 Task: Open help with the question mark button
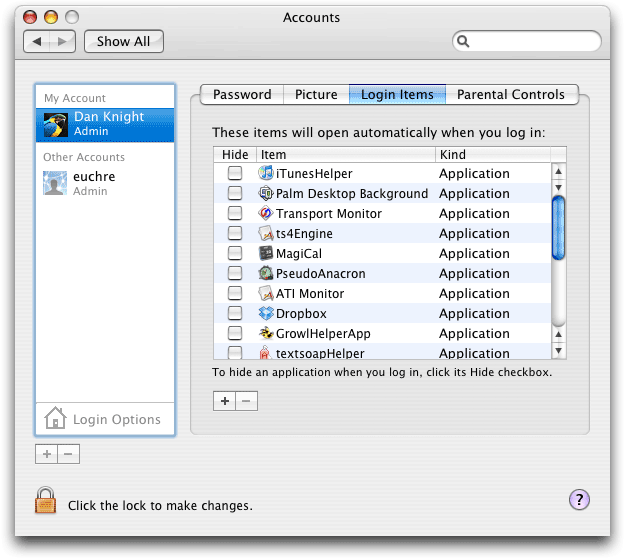coord(579,500)
